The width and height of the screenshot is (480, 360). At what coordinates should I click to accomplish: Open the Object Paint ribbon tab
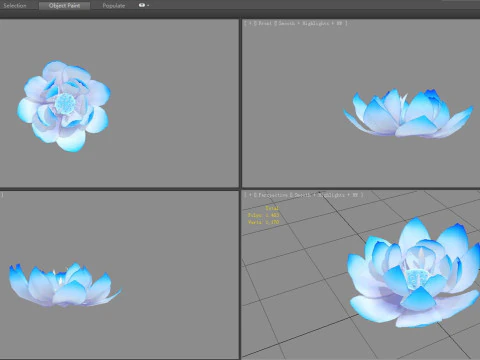pyautogui.click(x=64, y=6)
